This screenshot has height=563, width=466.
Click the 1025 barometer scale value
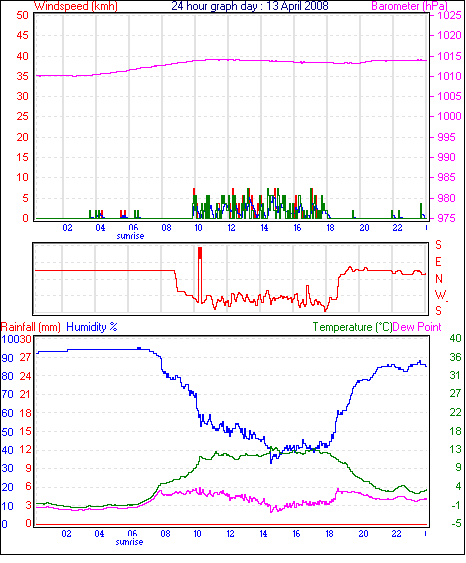coord(449,15)
